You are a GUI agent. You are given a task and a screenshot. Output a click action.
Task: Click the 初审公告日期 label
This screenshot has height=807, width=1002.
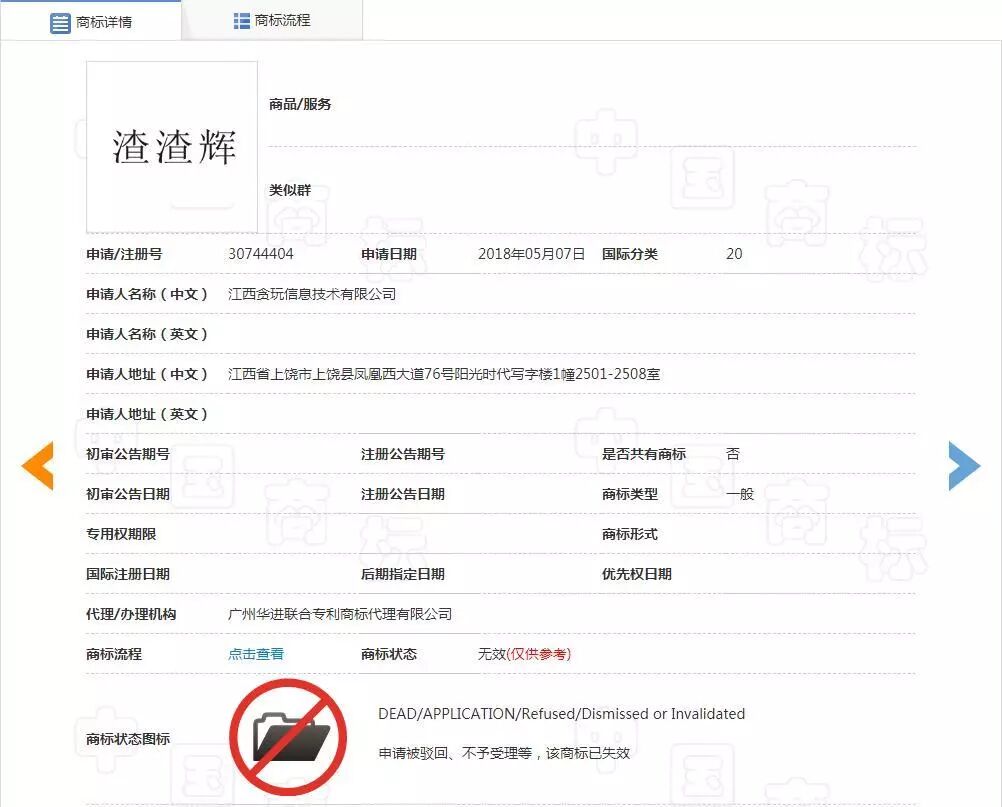tap(128, 494)
